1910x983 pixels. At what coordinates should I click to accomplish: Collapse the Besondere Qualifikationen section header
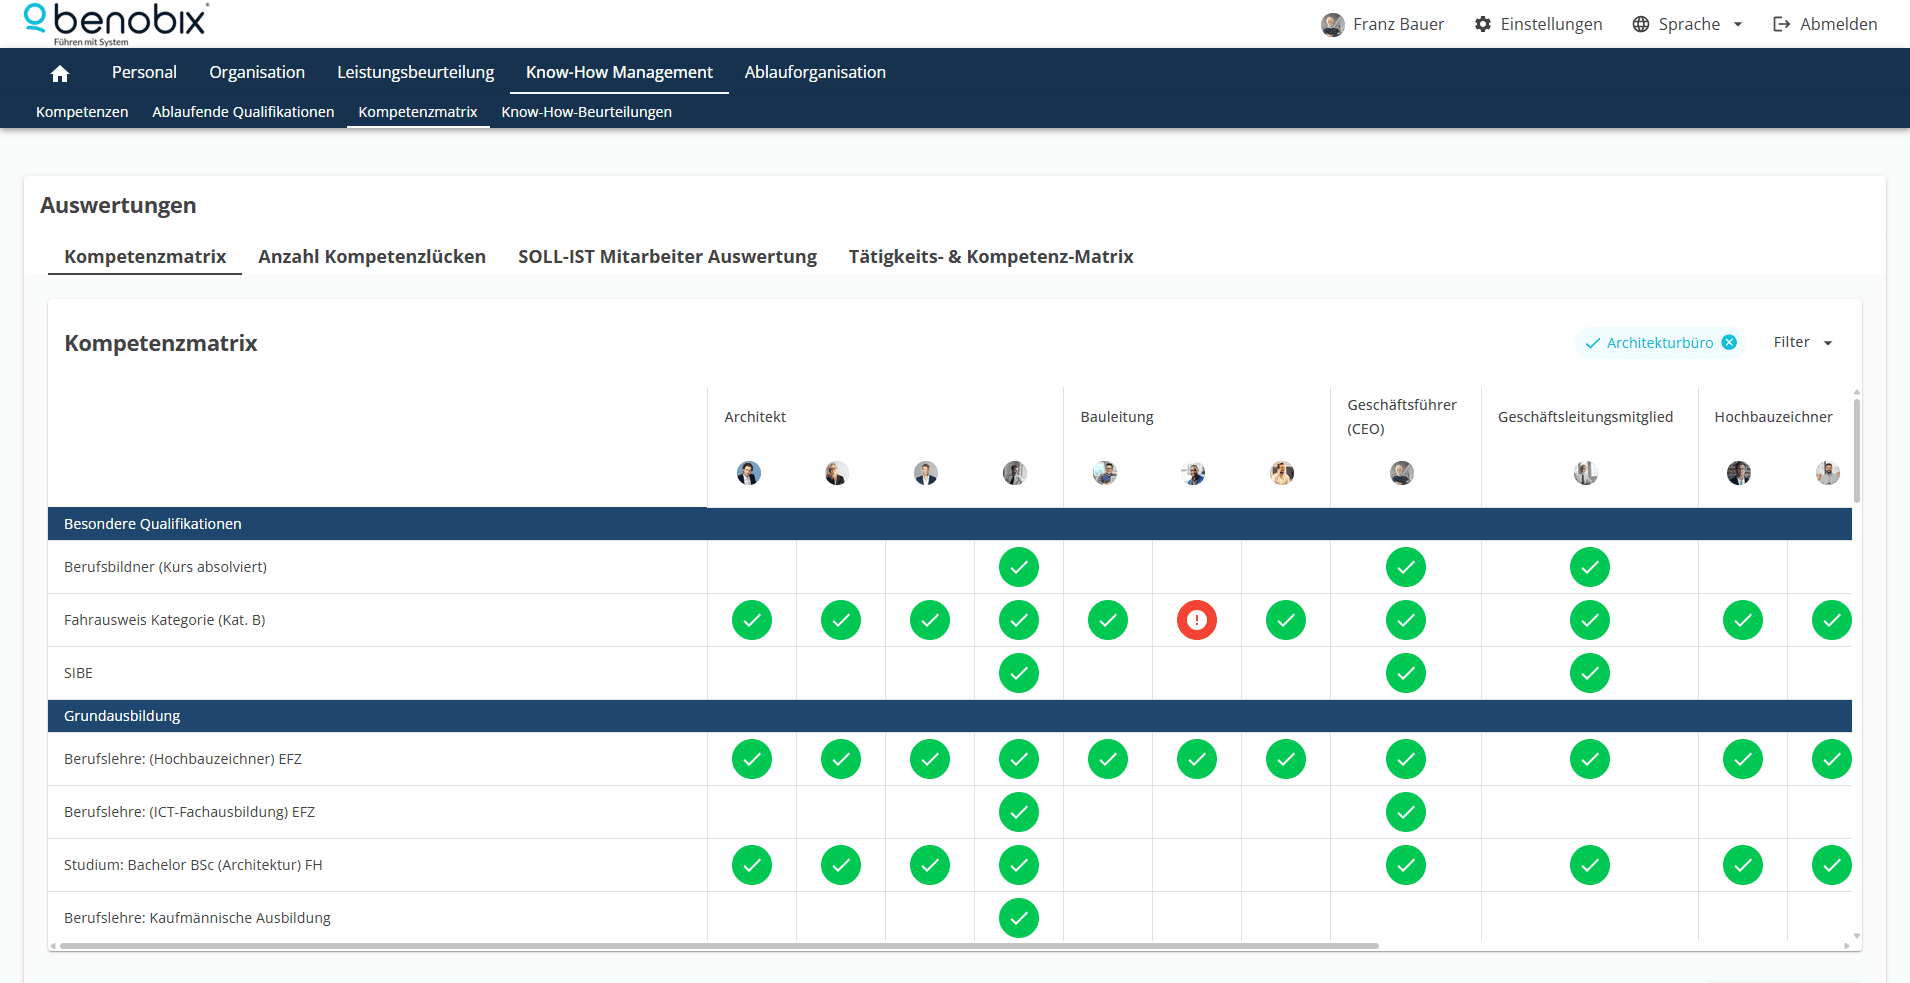(x=152, y=523)
